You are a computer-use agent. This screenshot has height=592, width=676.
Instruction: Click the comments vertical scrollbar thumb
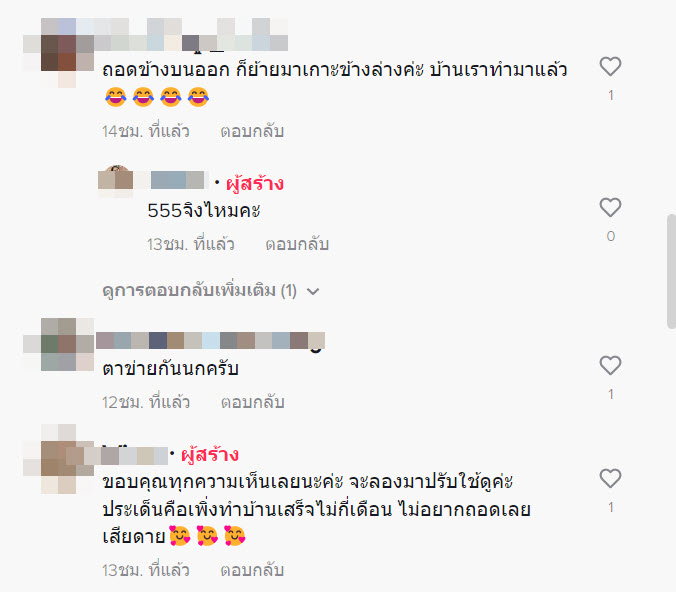pos(671,272)
